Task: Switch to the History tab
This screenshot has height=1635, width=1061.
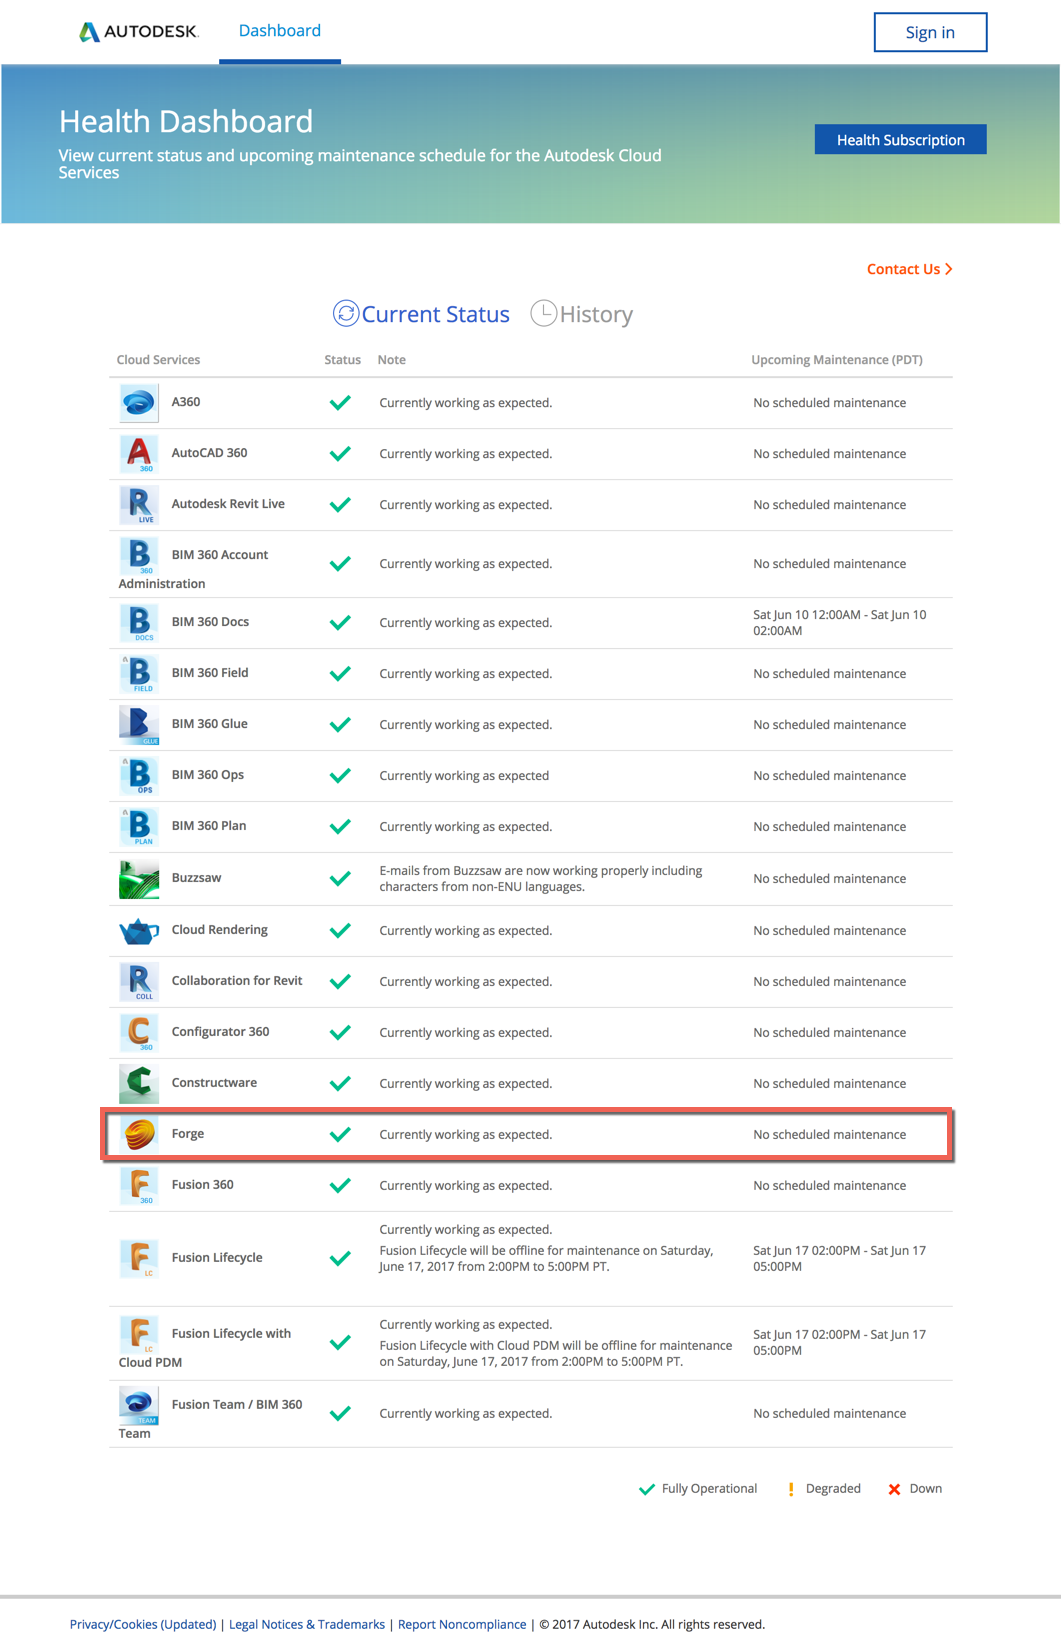Action: tap(582, 314)
